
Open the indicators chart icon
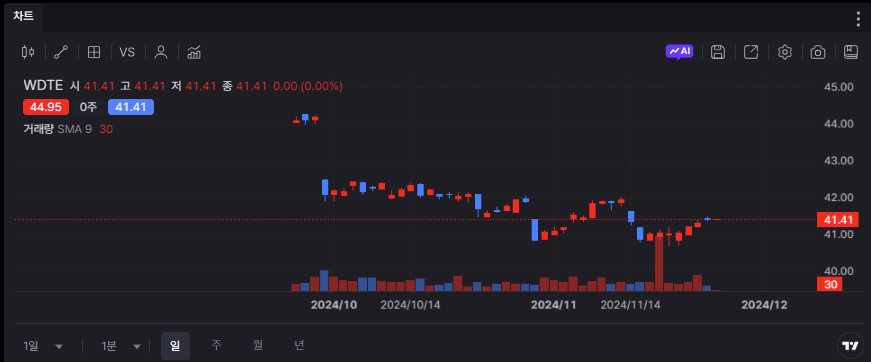click(x=194, y=52)
